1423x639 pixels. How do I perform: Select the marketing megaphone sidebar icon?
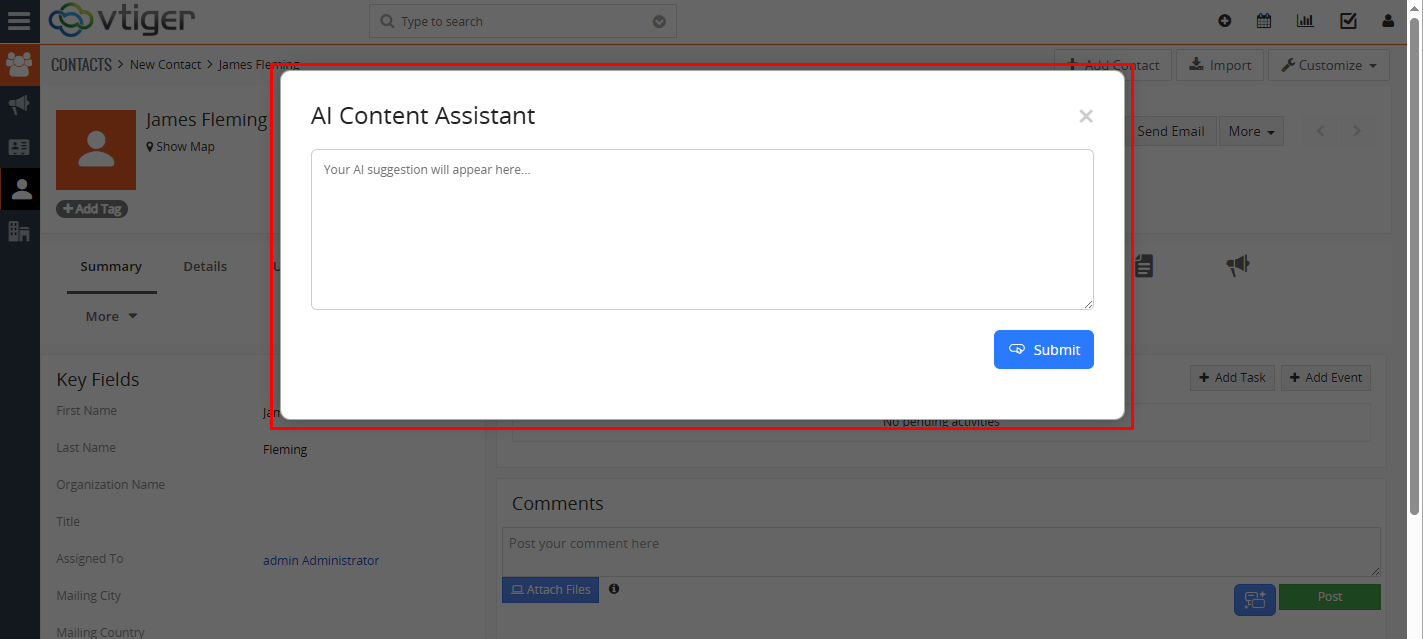pos(19,105)
